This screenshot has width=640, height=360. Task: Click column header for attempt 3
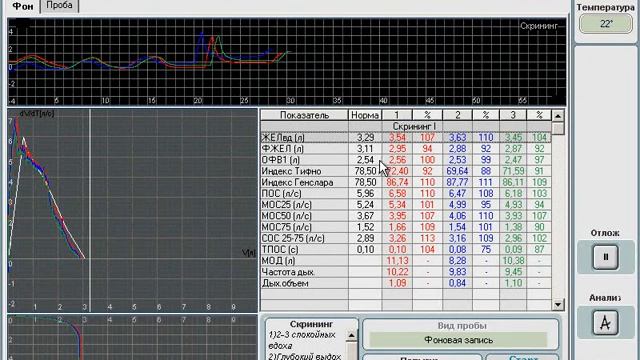tap(513, 115)
